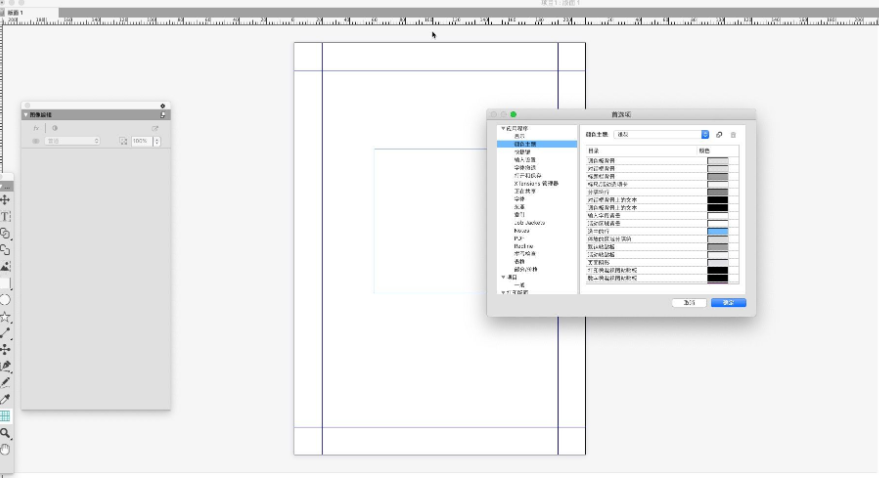
Task: Collapse the 项目 tree group in preferences
Action: [x=503, y=277]
